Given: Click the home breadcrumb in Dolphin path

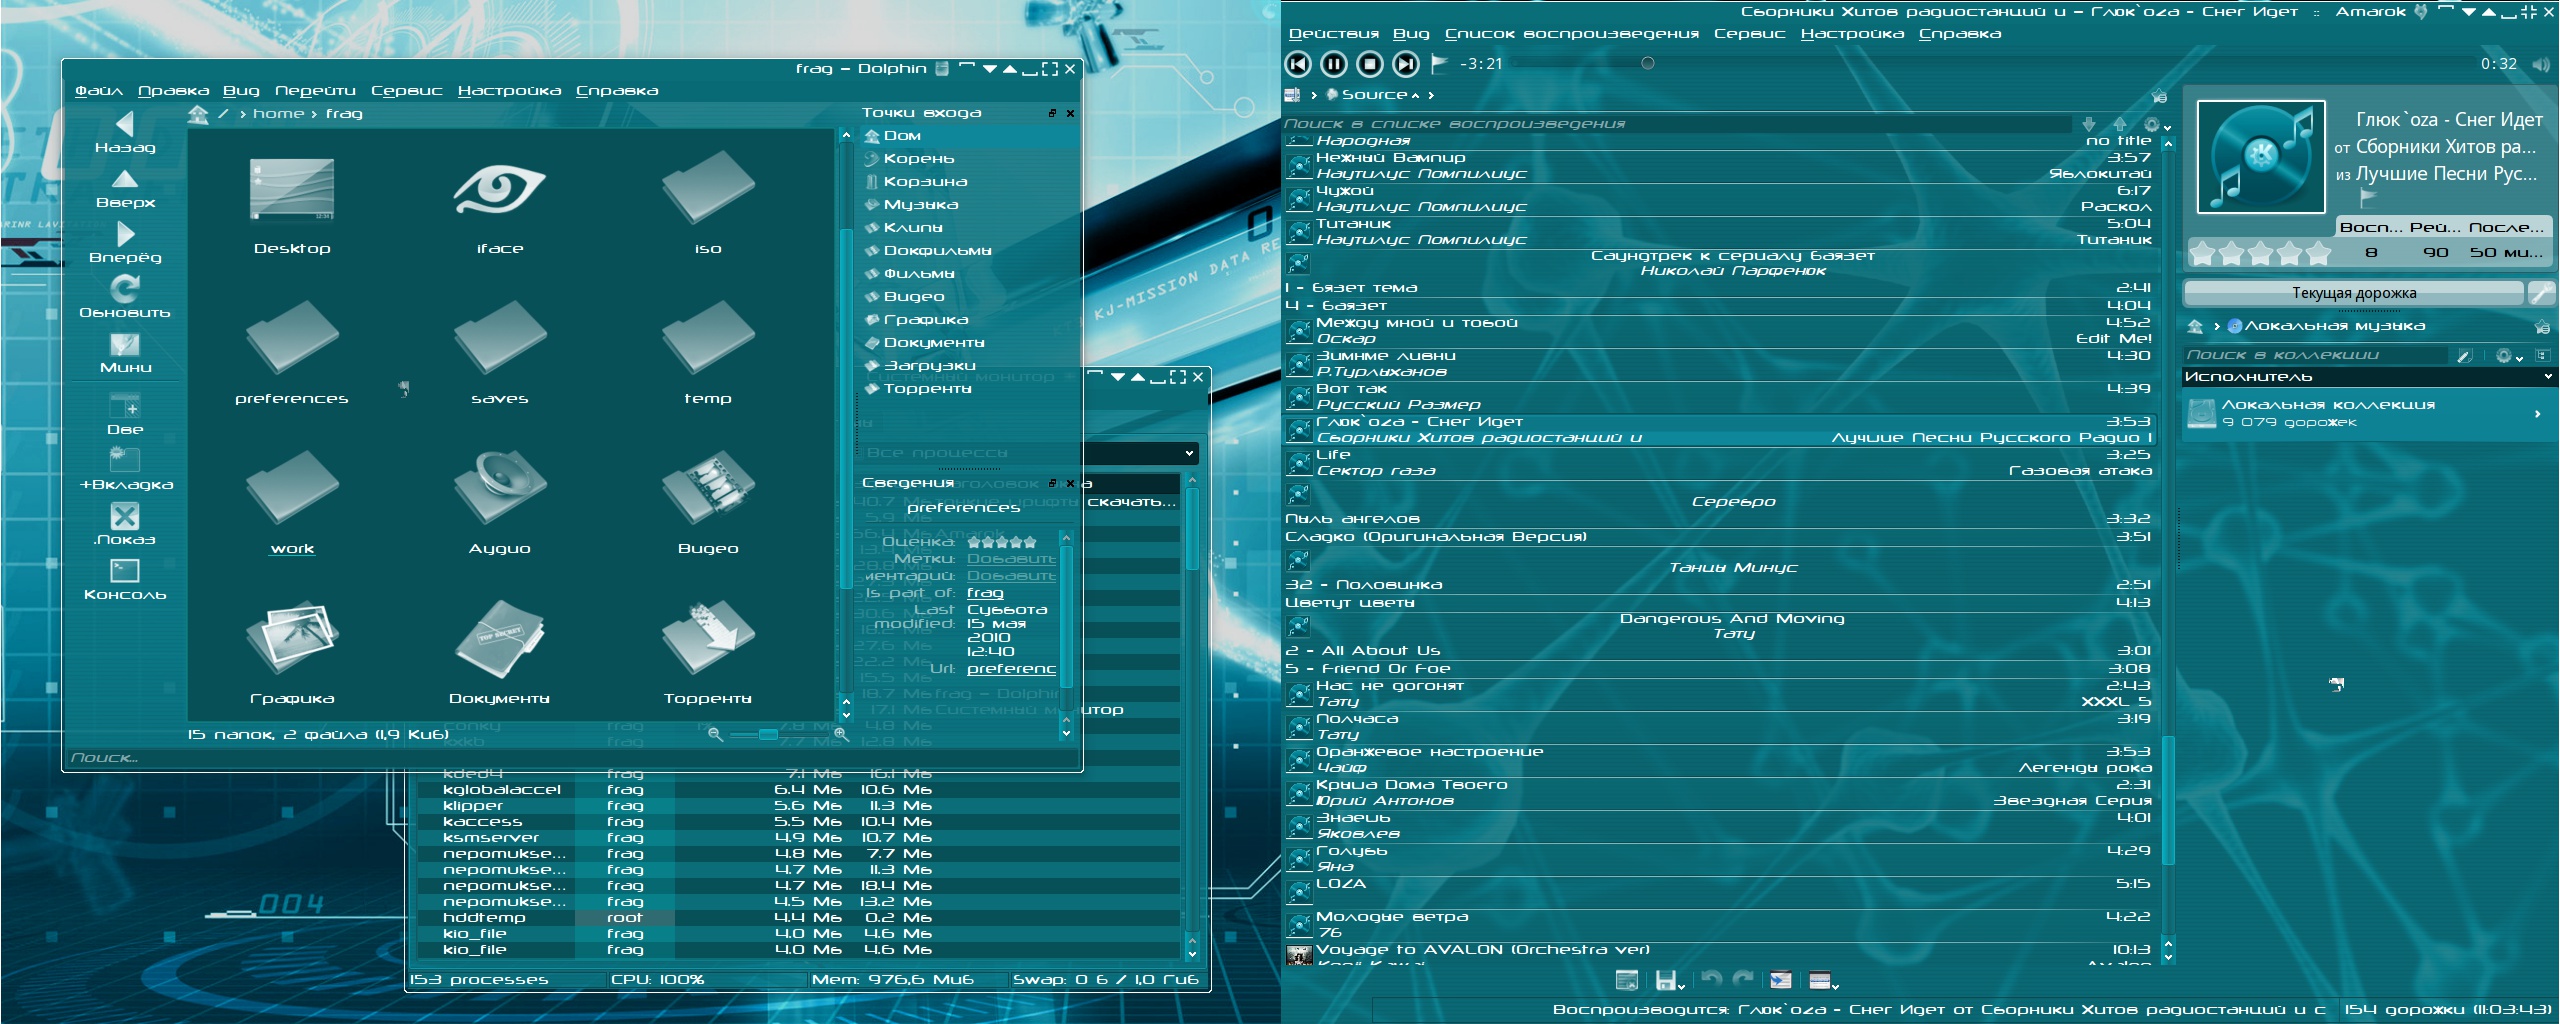Looking at the screenshot, I should [x=278, y=114].
